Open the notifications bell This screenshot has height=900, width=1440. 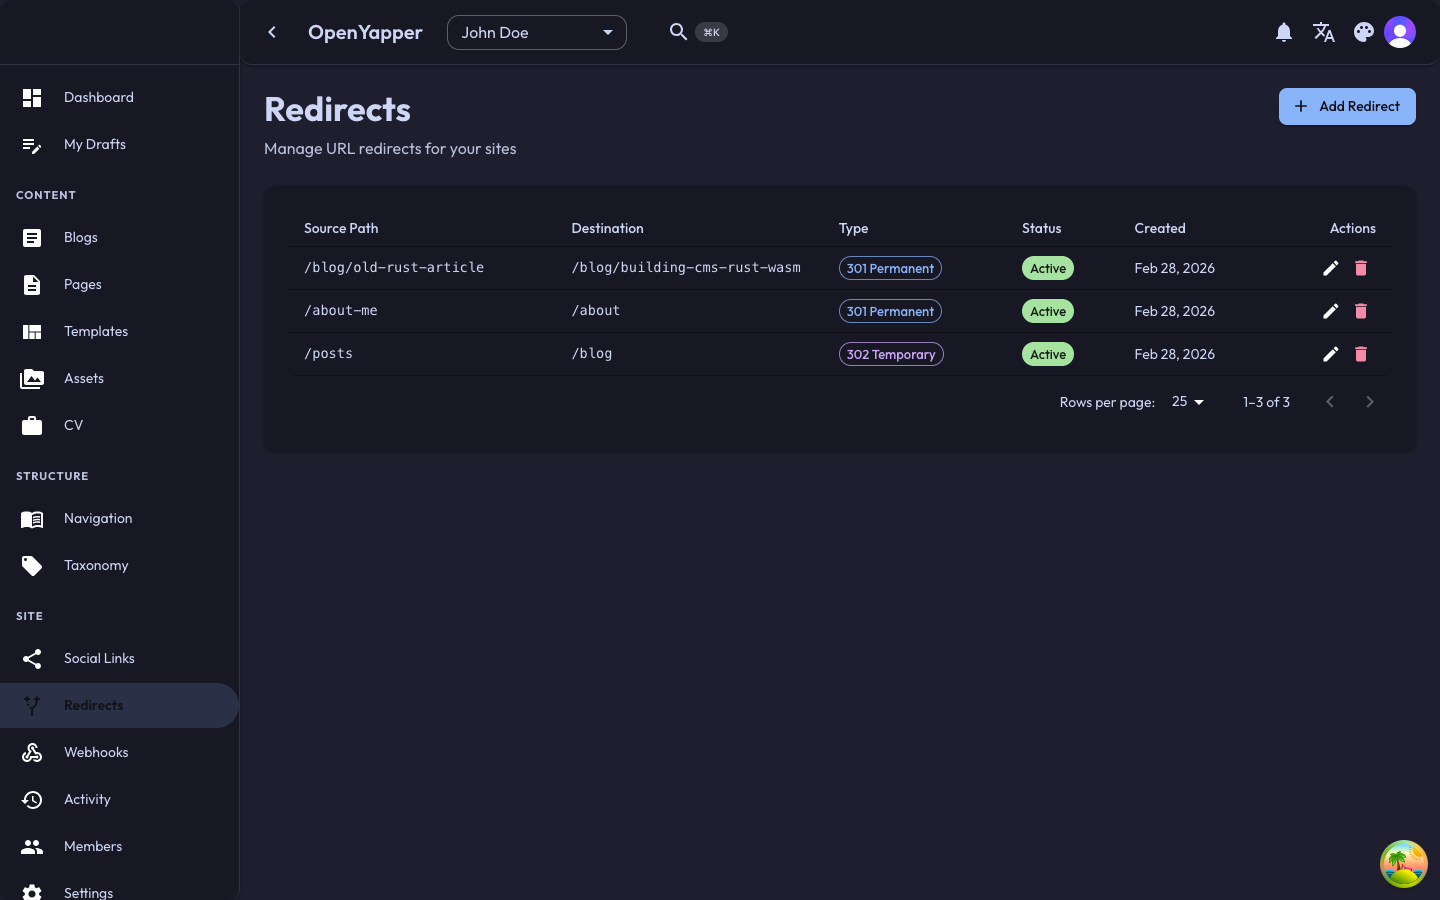click(x=1284, y=32)
